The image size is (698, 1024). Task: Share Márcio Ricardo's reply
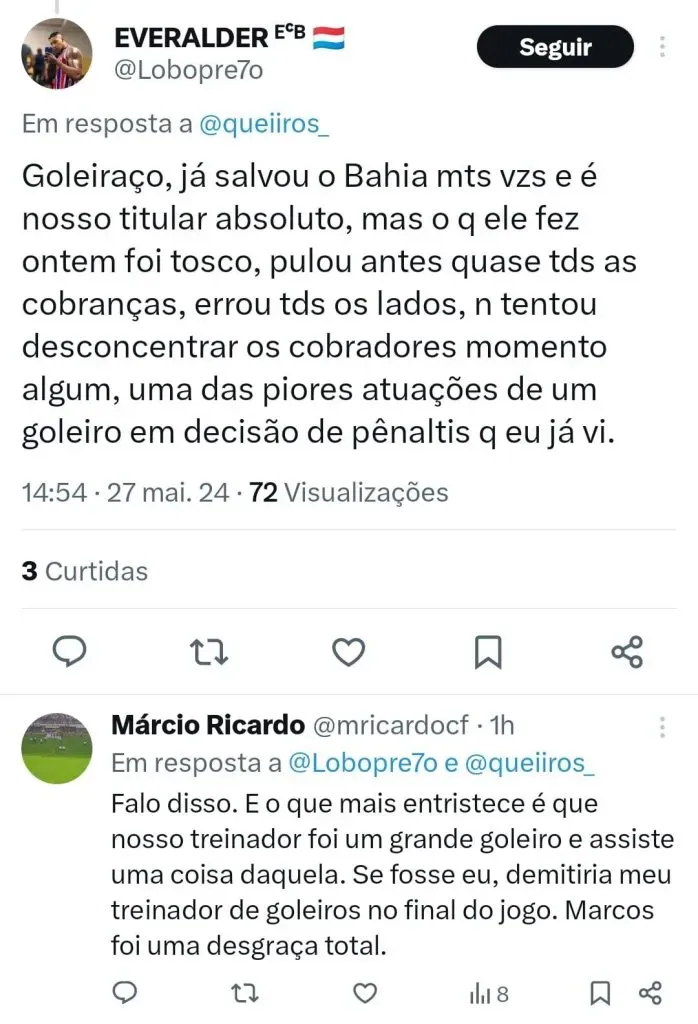tap(650, 993)
